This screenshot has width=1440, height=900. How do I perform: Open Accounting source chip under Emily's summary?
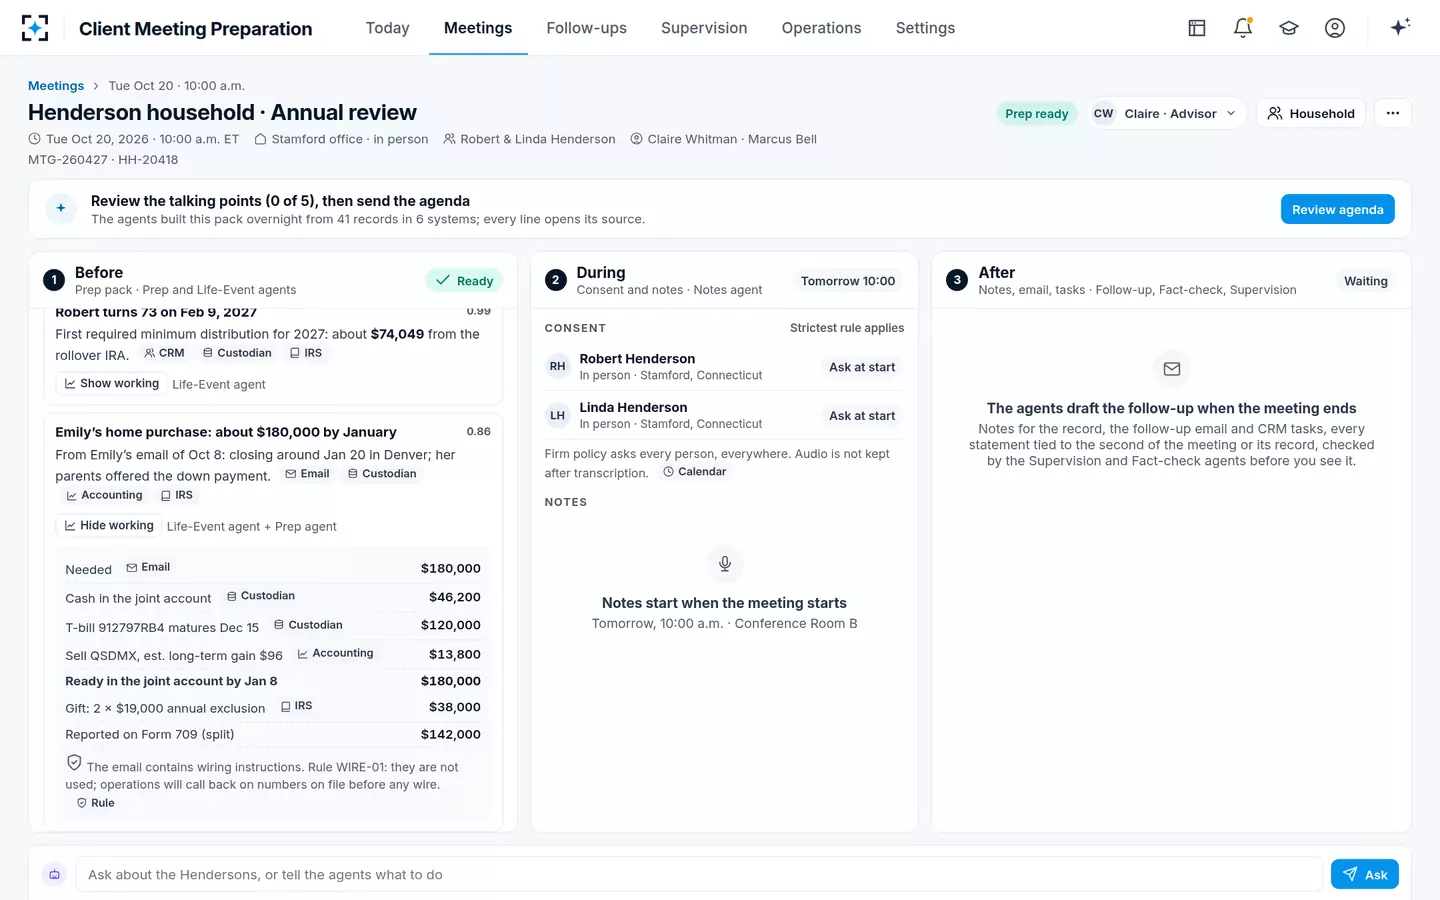(104, 495)
